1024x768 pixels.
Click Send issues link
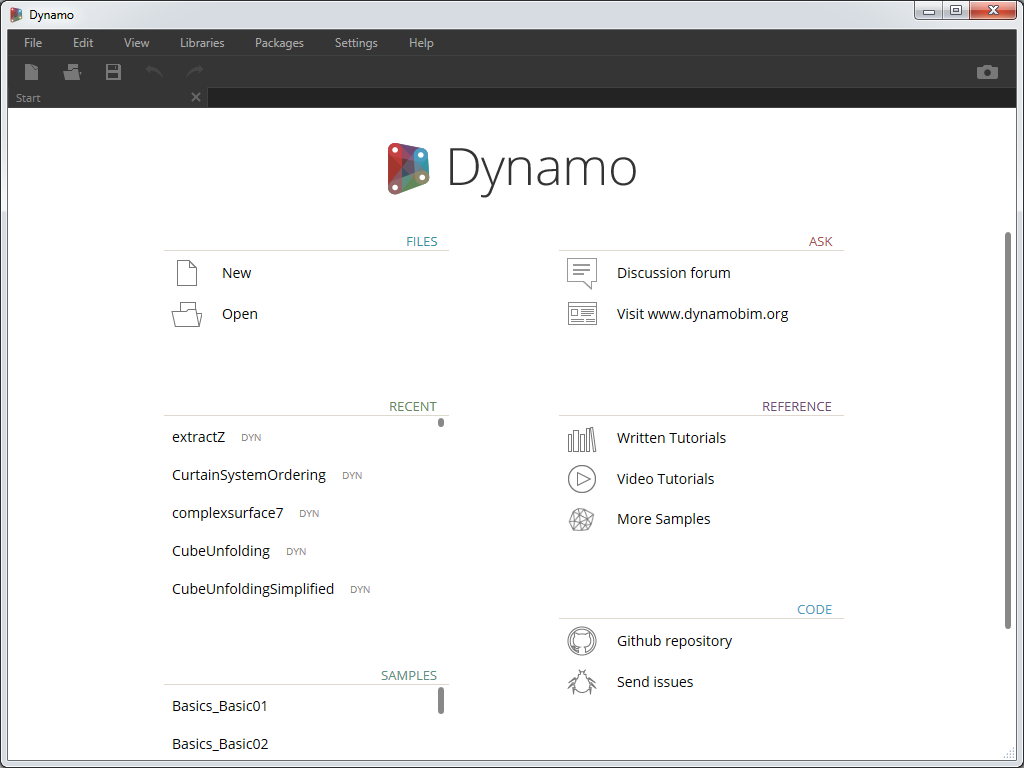655,682
